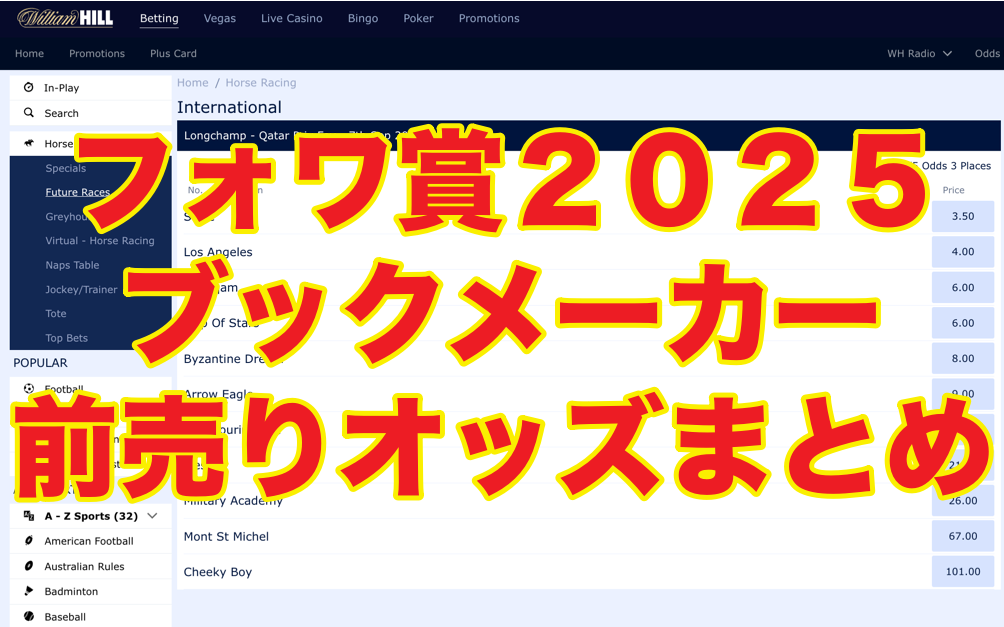Screen dimensions: 1004x627
Task: Click the Search magnifier icon
Action: click(29, 113)
